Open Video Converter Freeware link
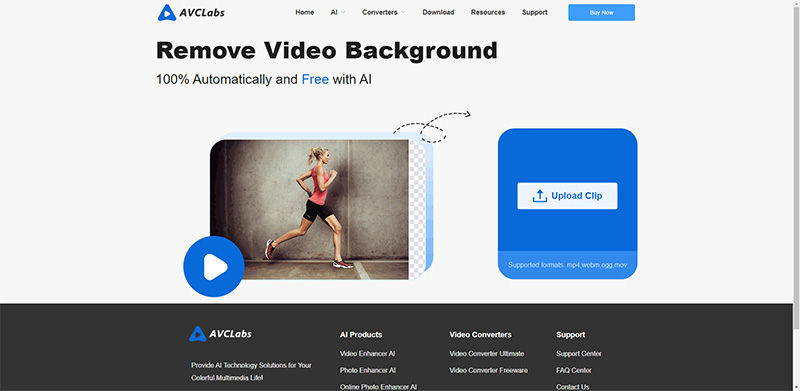This screenshot has width=800, height=391. (x=488, y=370)
